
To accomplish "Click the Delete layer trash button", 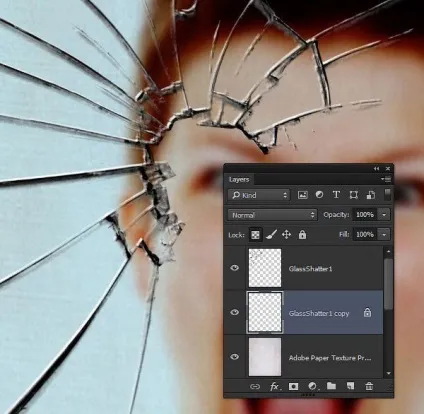I will [x=369, y=386].
